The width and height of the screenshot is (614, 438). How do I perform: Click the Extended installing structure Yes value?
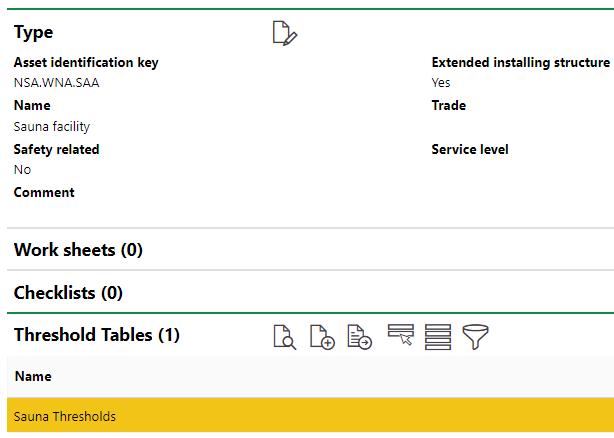click(x=441, y=83)
